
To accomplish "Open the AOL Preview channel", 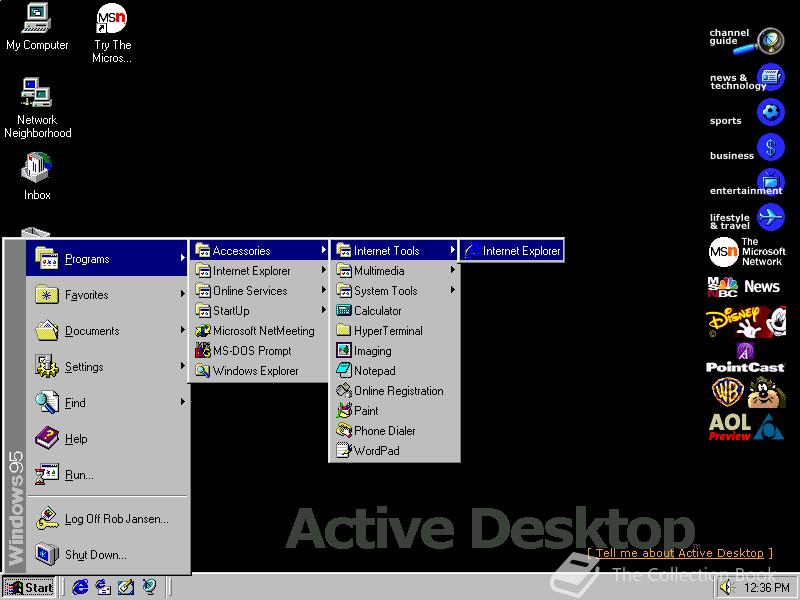I will (746, 427).
